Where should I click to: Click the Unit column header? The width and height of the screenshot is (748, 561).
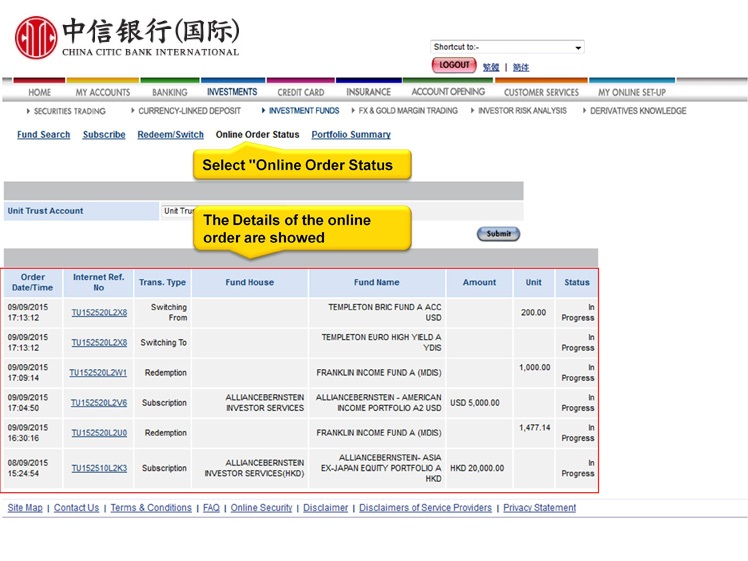click(533, 282)
